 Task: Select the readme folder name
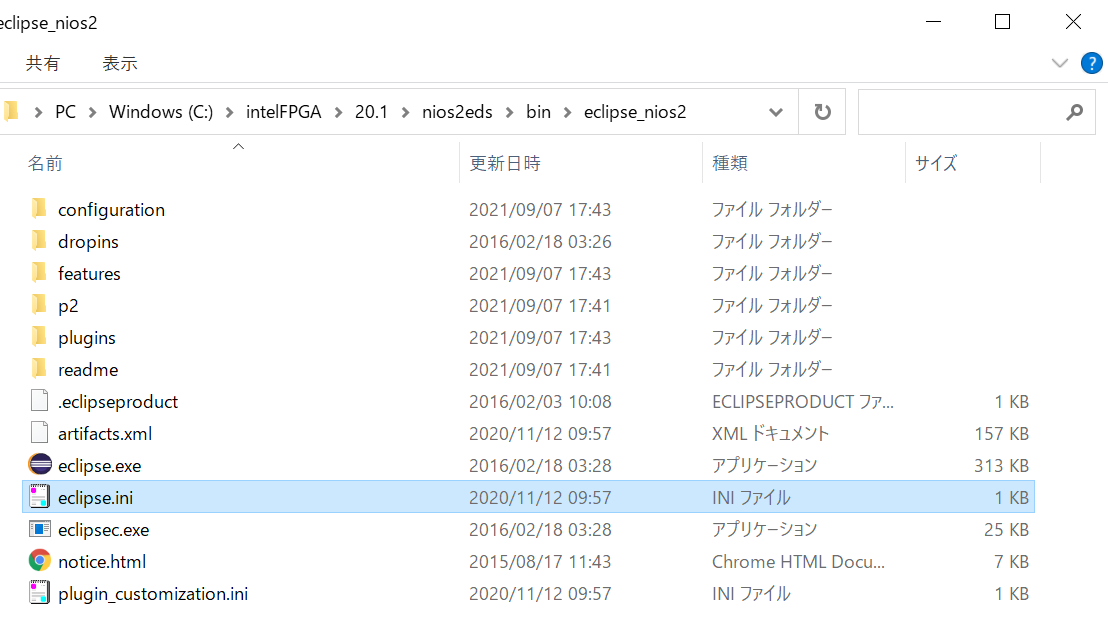pos(88,370)
